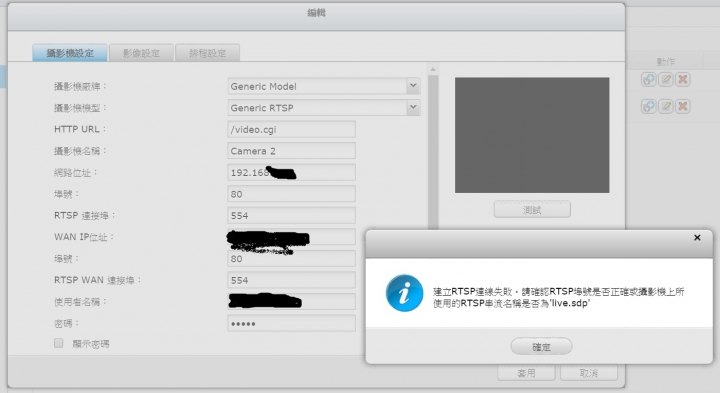Screen dimensions: 720x393
Task: Click the connect icon in second camera row
Action: pyautogui.click(x=648, y=107)
